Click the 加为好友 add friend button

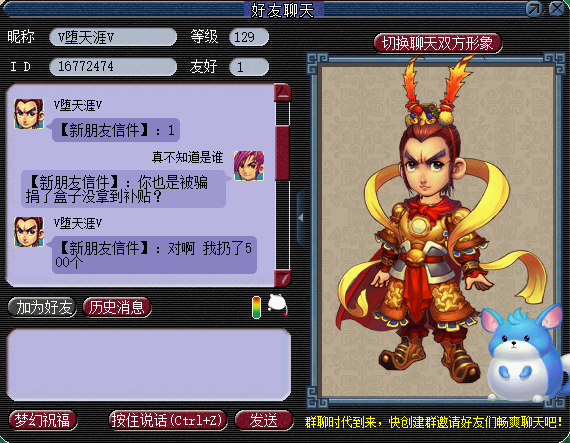[42, 307]
